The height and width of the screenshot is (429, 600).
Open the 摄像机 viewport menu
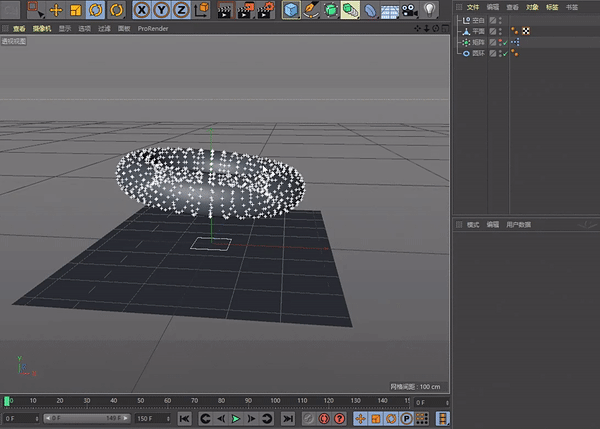[42, 29]
